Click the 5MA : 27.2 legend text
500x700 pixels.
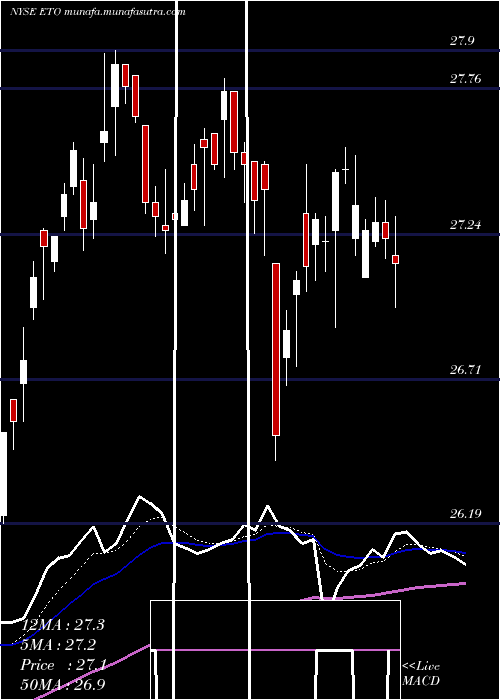coord(58,645)
